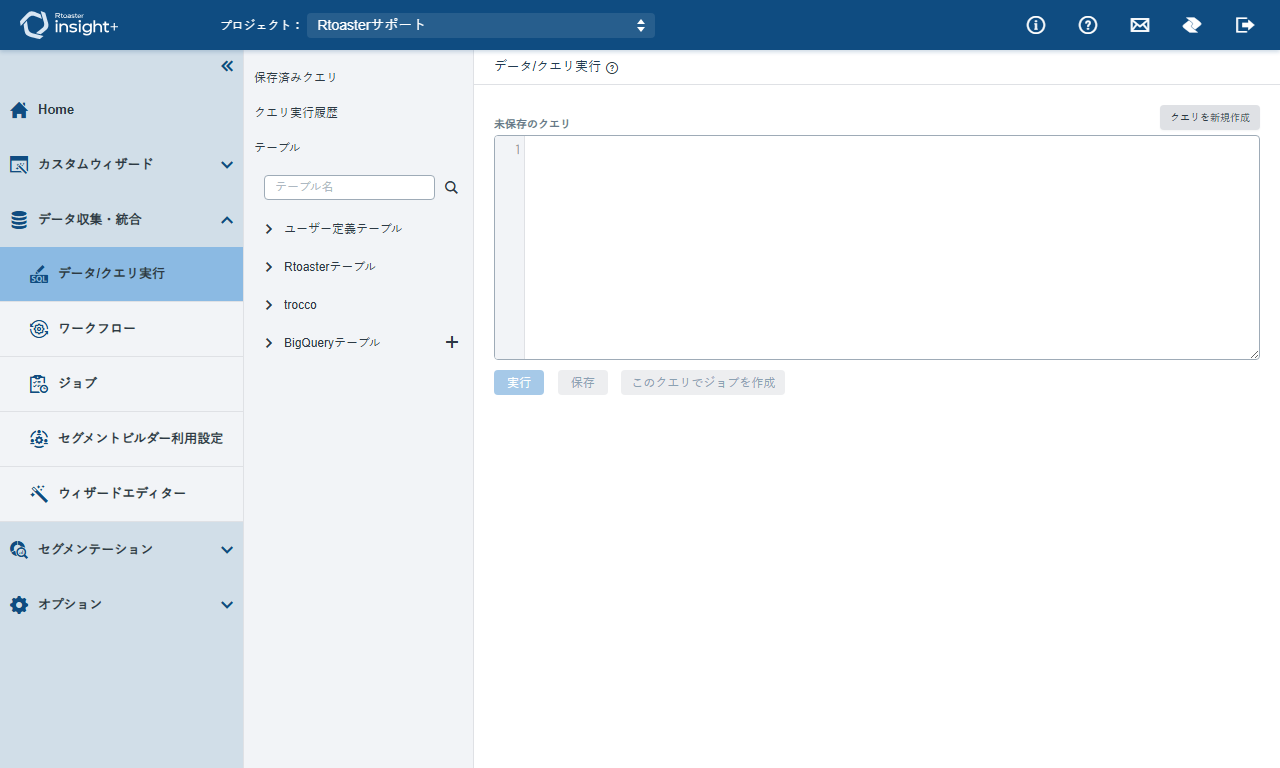Click the editor resize handle corner
The image size is (1280, 768).
pos(1254,354)
